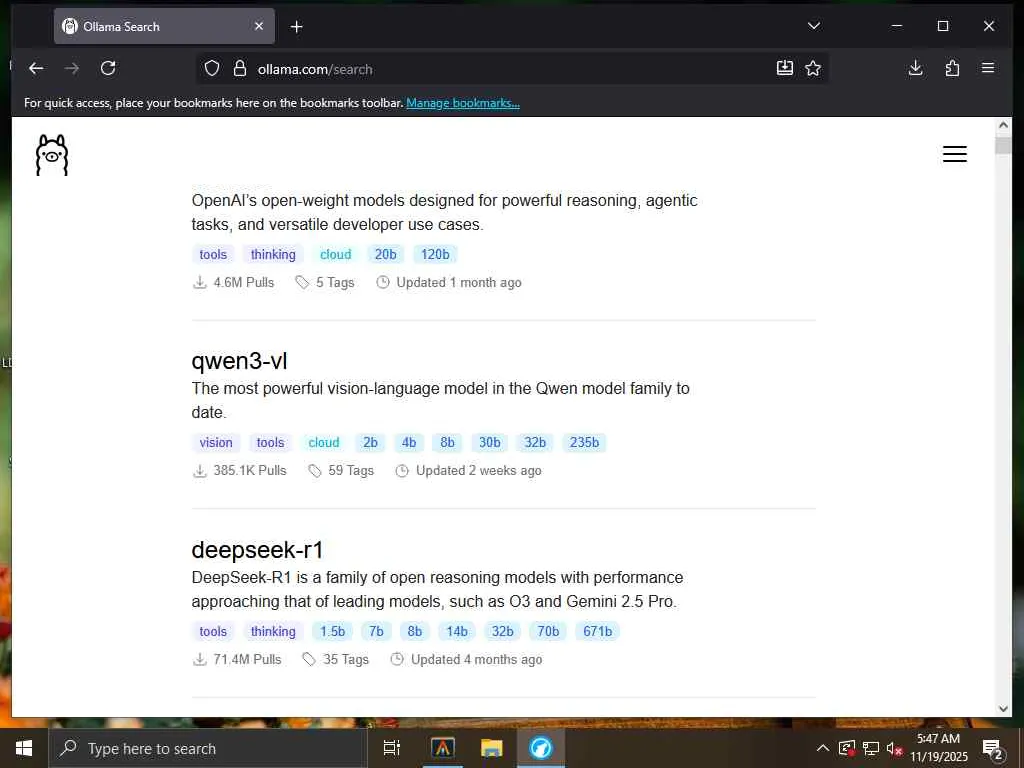Viewport: 1024px width, 768px height.
Task: Open tracking protection shield icon
Action: [x=212, y=69]
